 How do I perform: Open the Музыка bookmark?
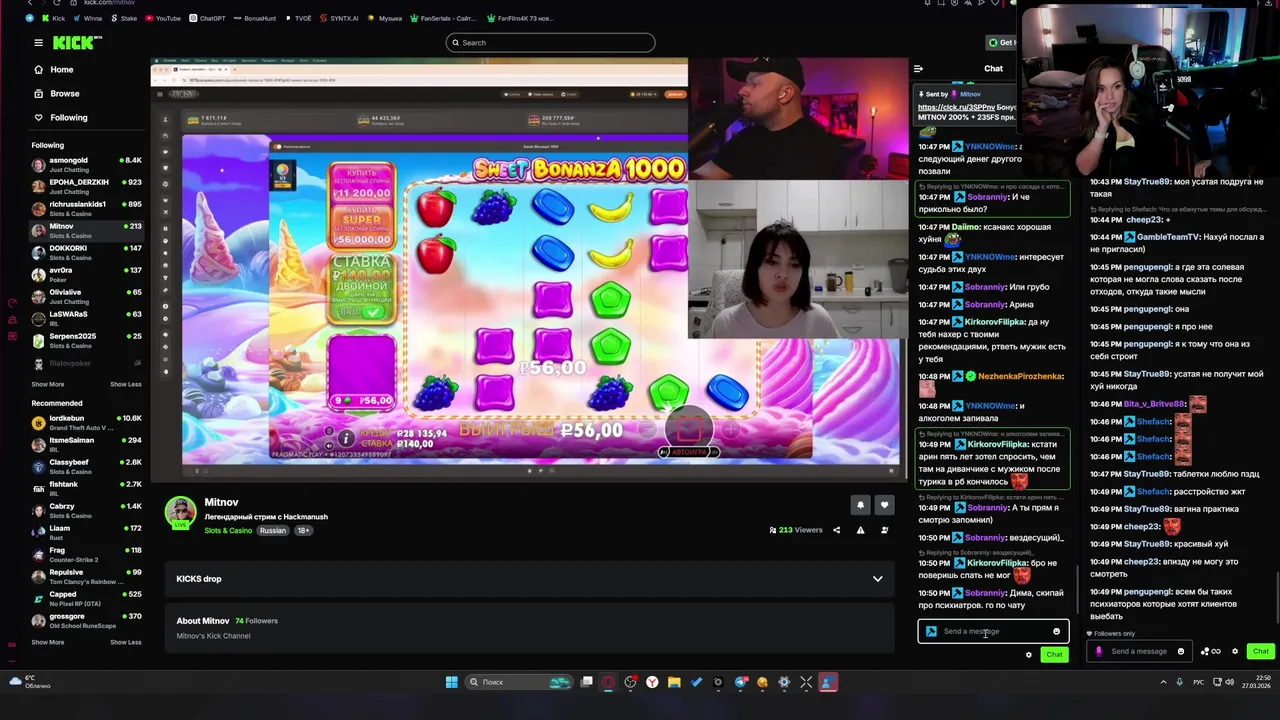[x=384, y=18]
